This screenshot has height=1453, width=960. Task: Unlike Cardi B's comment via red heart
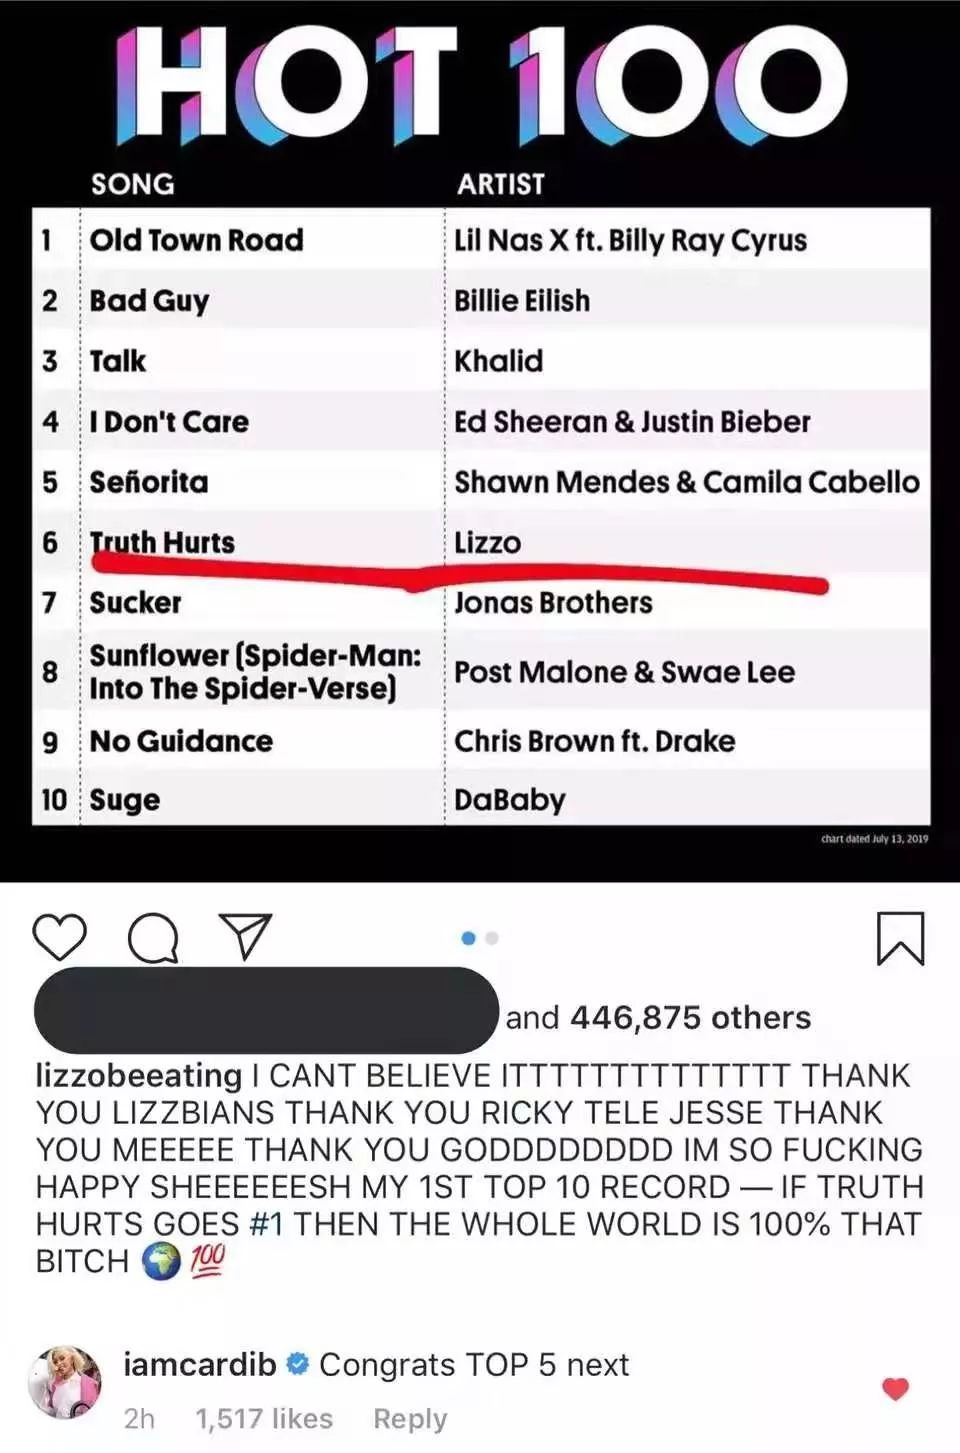(x=895, y=1388)
